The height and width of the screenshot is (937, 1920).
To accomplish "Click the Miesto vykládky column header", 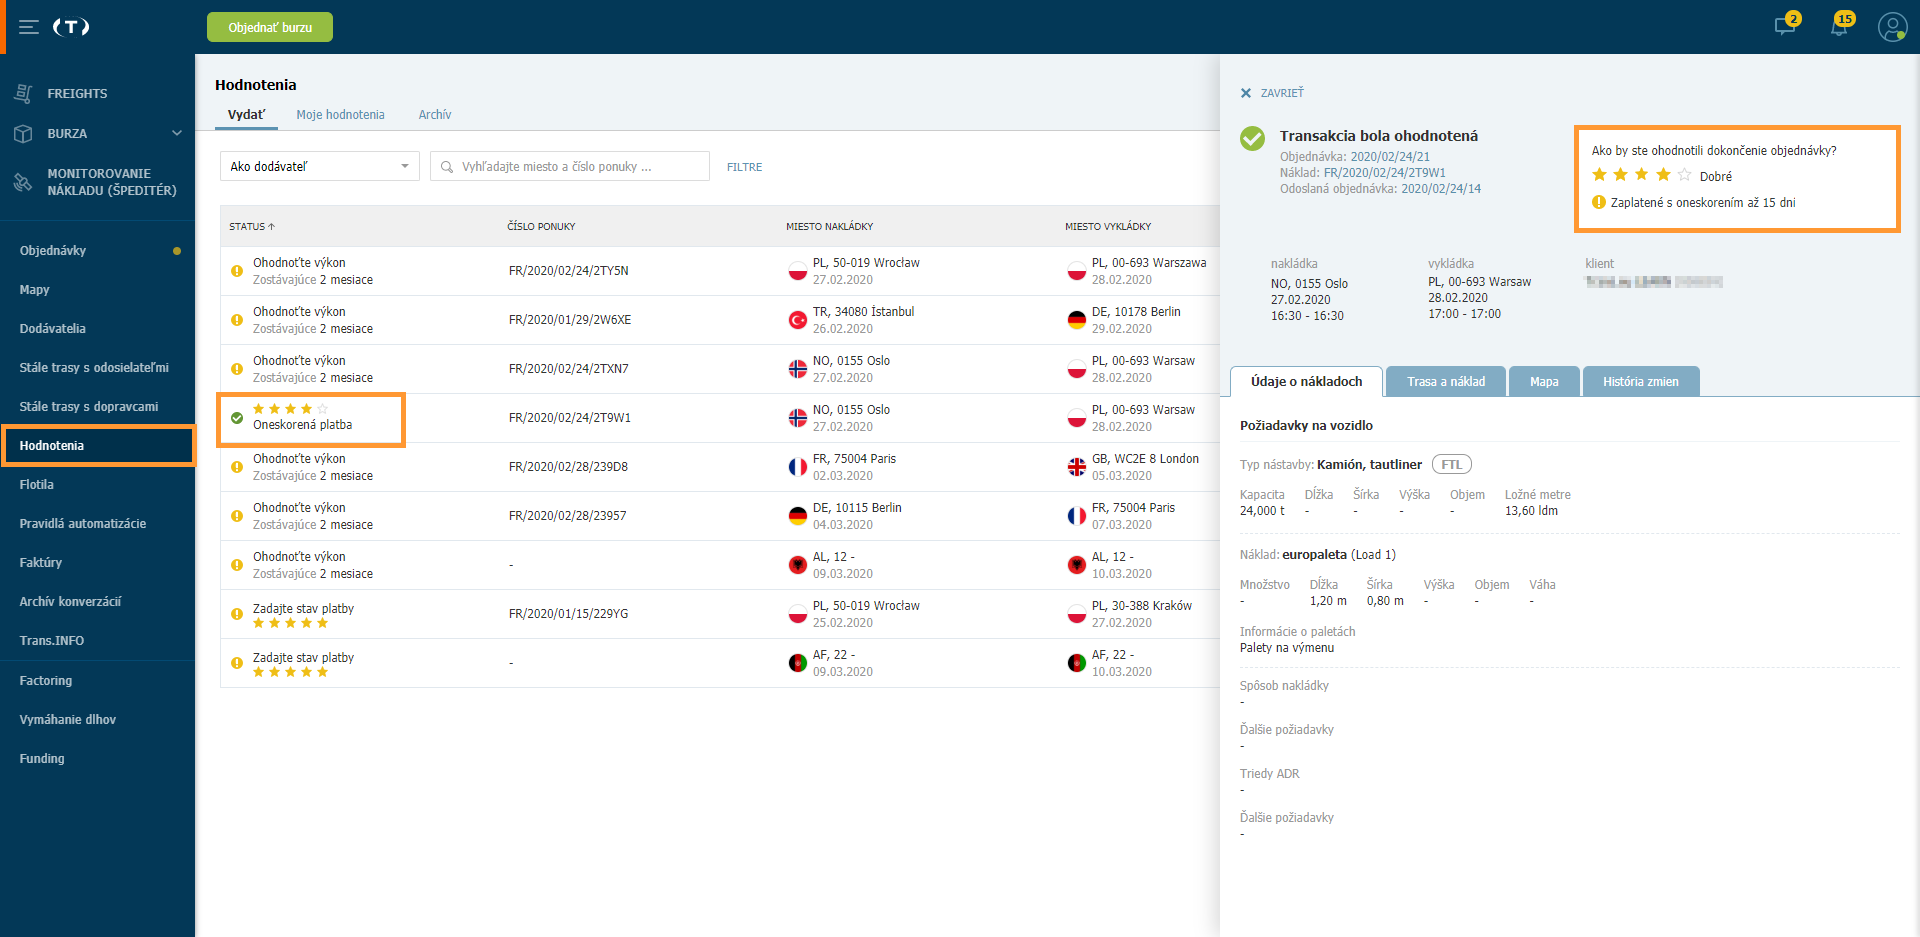I will pos(1108,227).
